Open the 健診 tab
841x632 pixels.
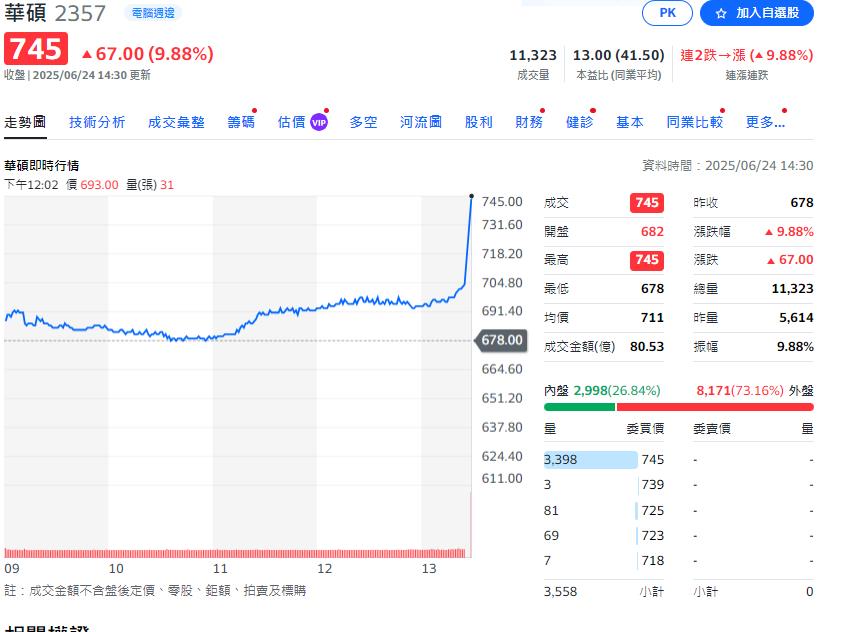[579, 122]
